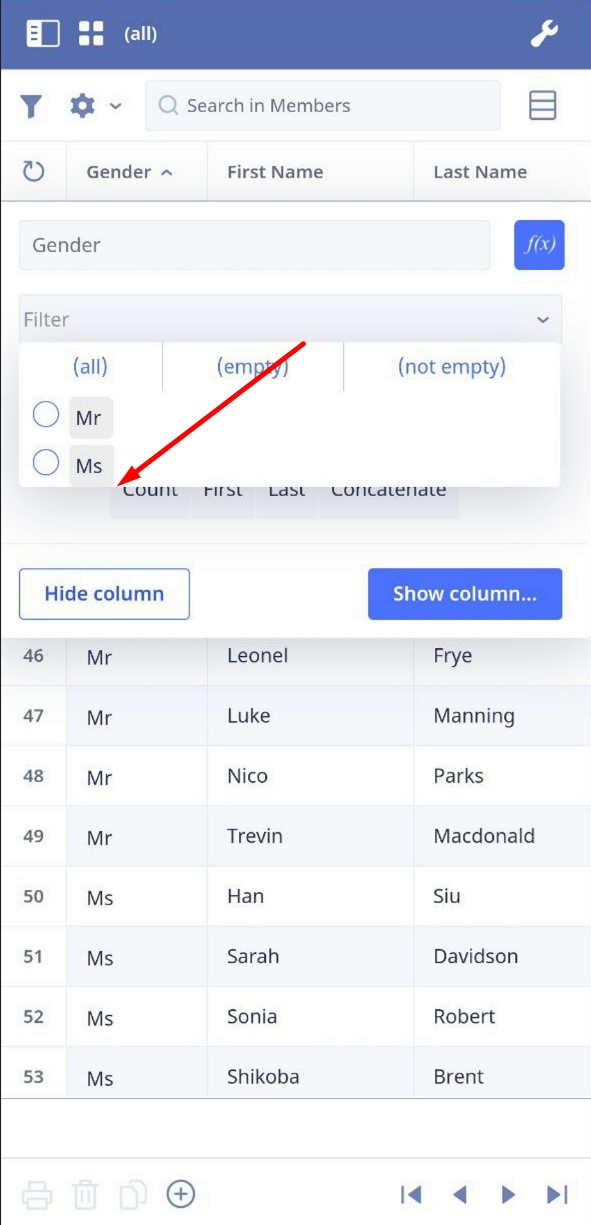Click the Show column... button
The height and width of the screenshot is (1225, 591).
465,594
